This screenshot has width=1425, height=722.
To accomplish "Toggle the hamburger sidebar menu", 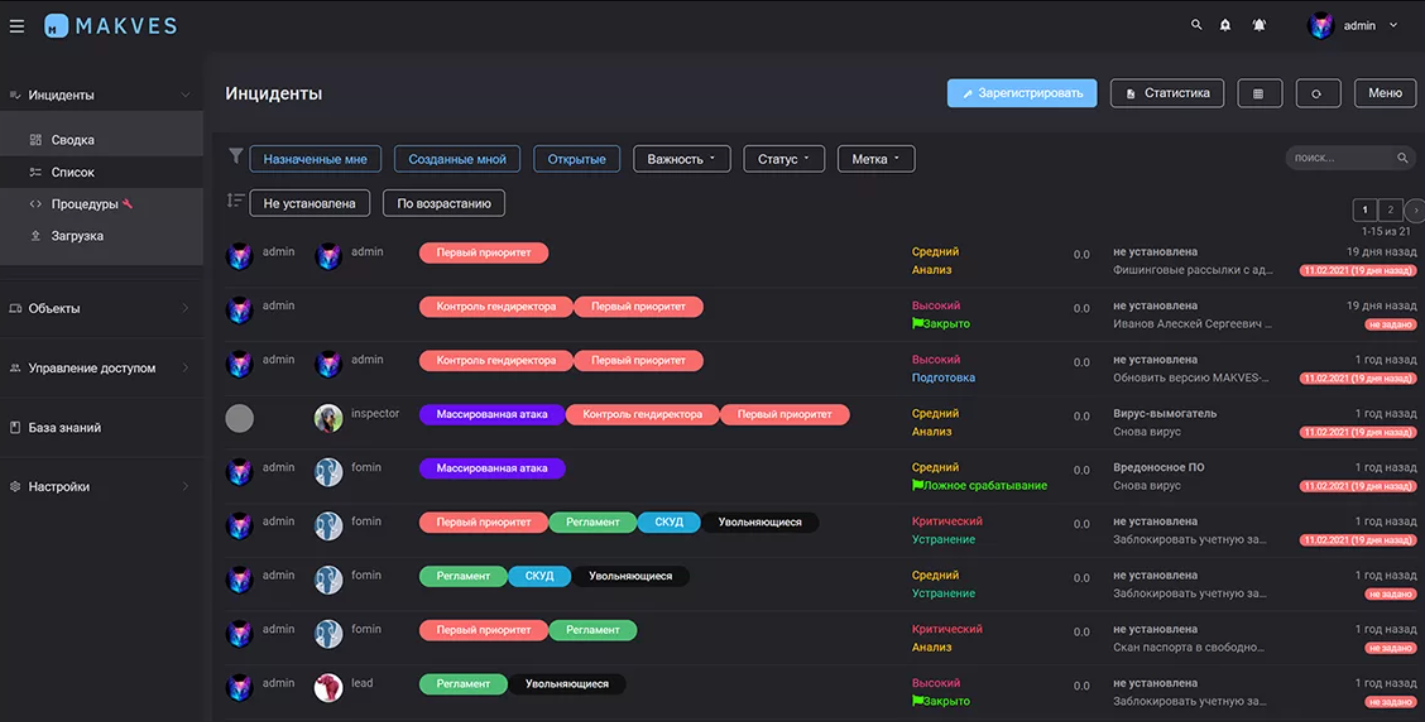I will pyautogui.click(x=17, y=26).
